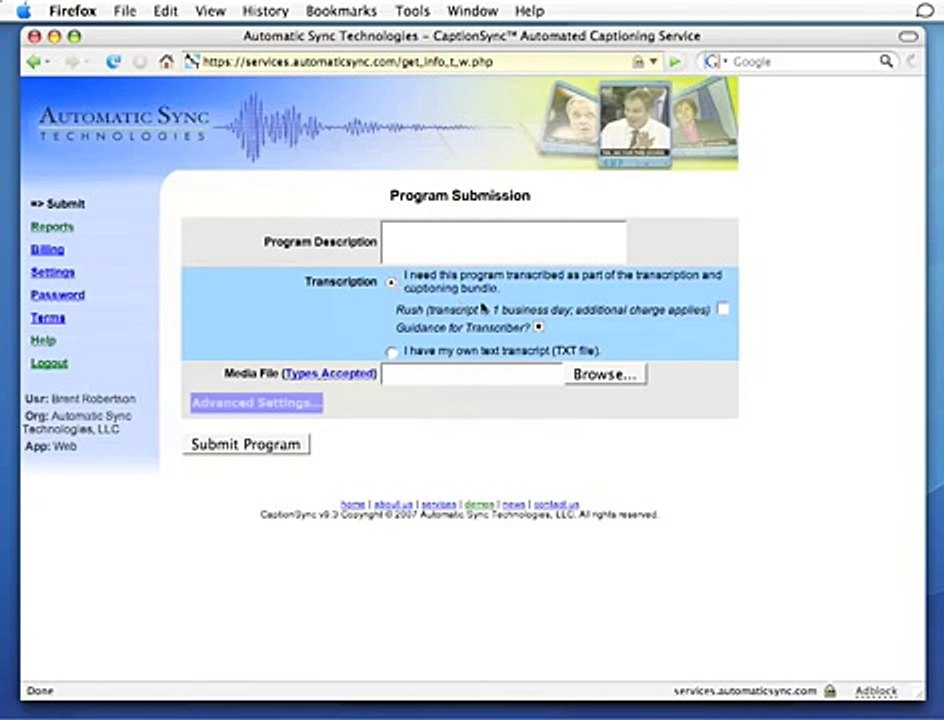The image size is (944, 720).
Task: Reload the page with the refresh icon
Action: tap(113, 61)
